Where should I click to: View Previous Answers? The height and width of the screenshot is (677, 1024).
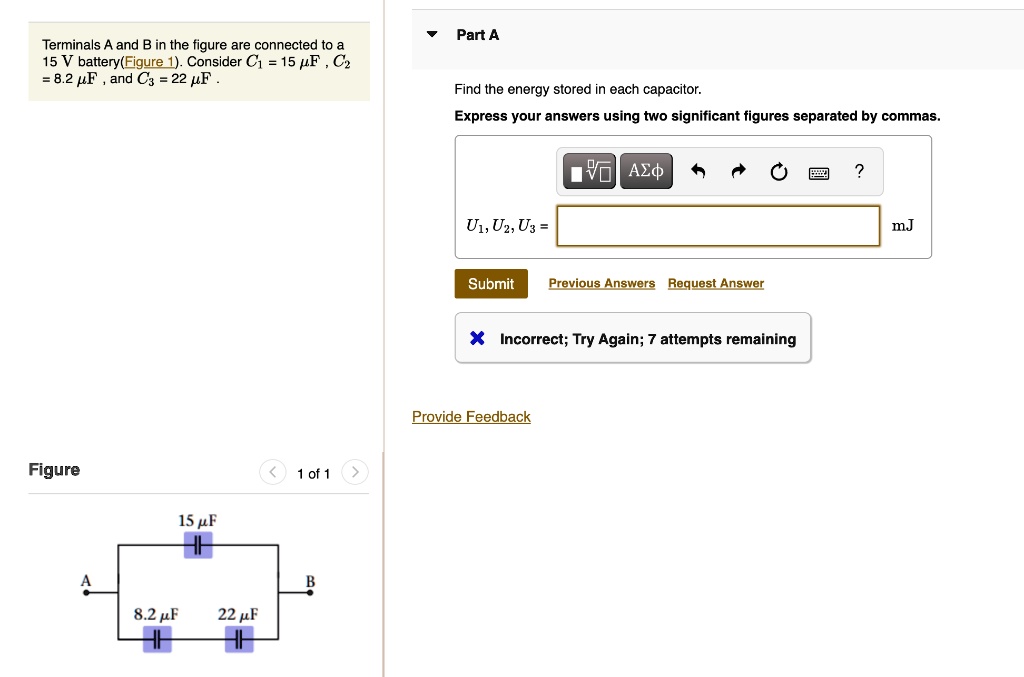tap(601, 283)
